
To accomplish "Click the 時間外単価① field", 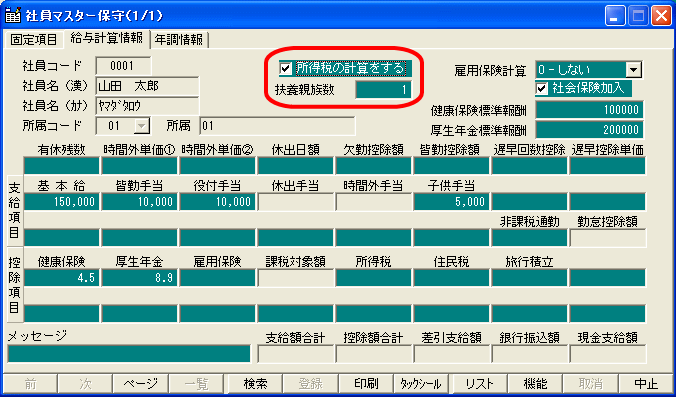I will (x=139, y=166).
